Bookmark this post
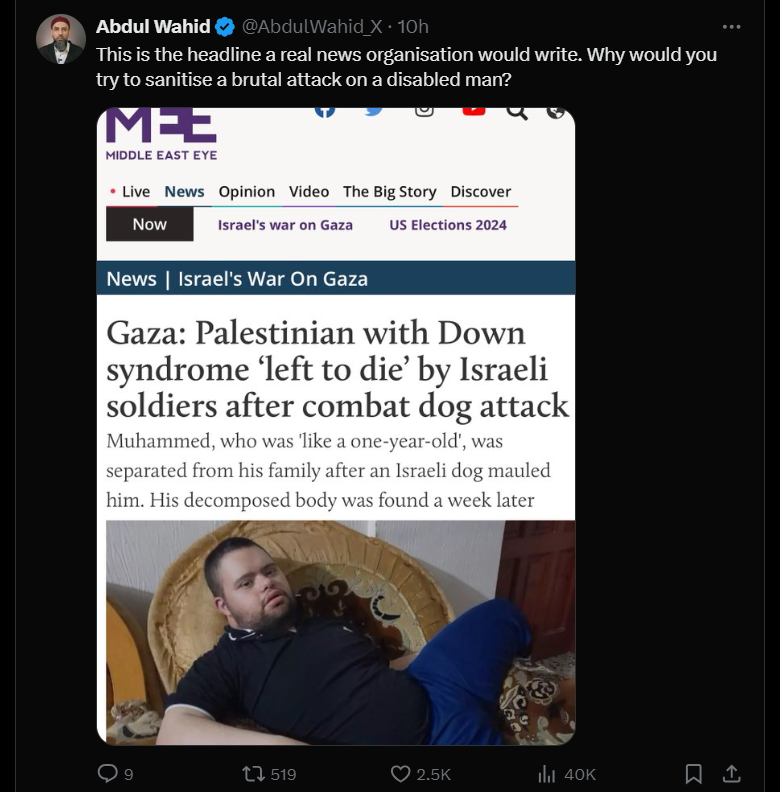The image size is (780, 792). [x=693, y=773]
